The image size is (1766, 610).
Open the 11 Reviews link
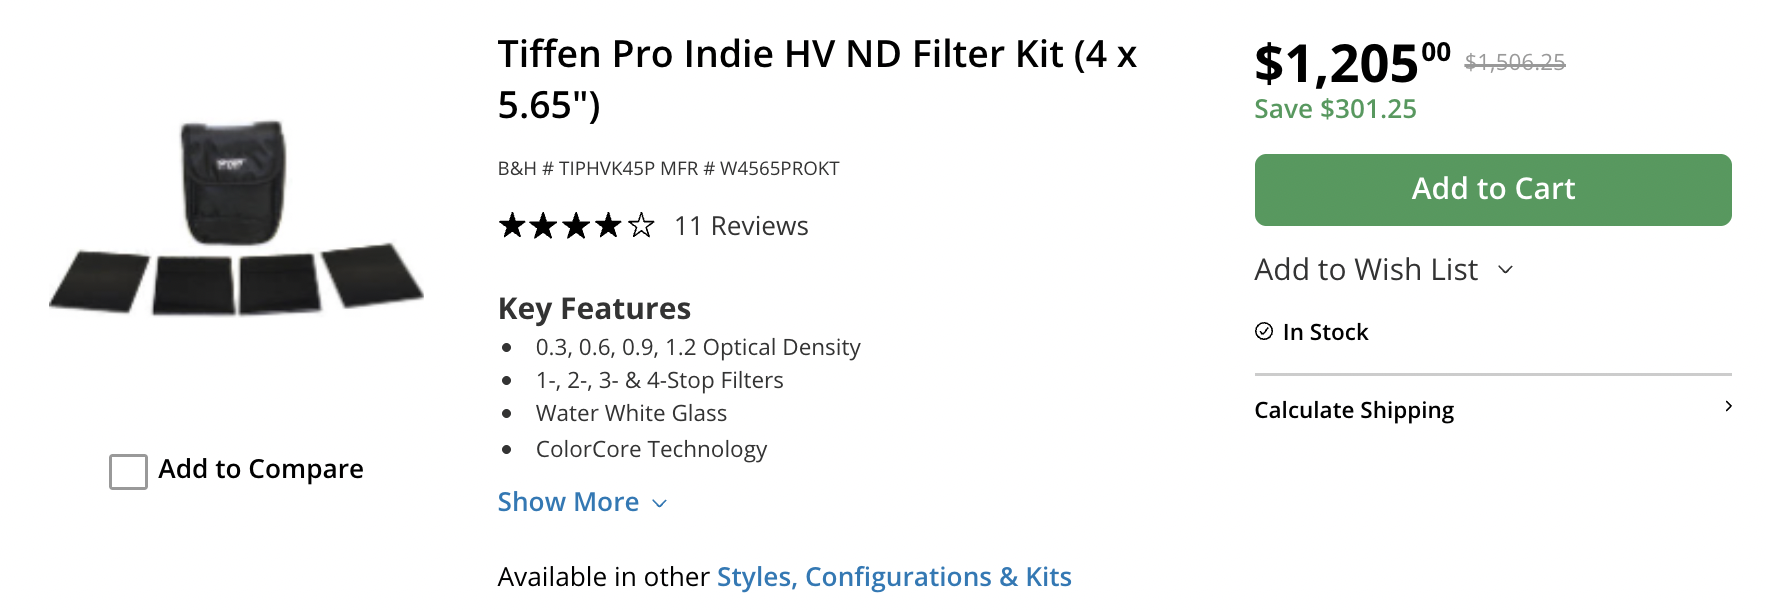741,226
